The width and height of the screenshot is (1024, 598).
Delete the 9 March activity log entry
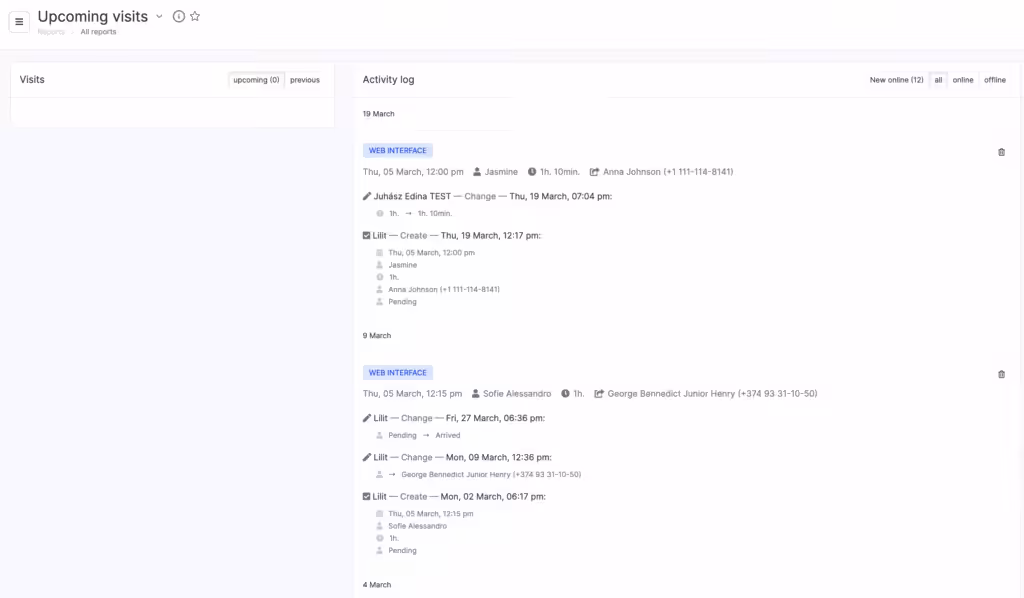click(x=1001, y=374)
